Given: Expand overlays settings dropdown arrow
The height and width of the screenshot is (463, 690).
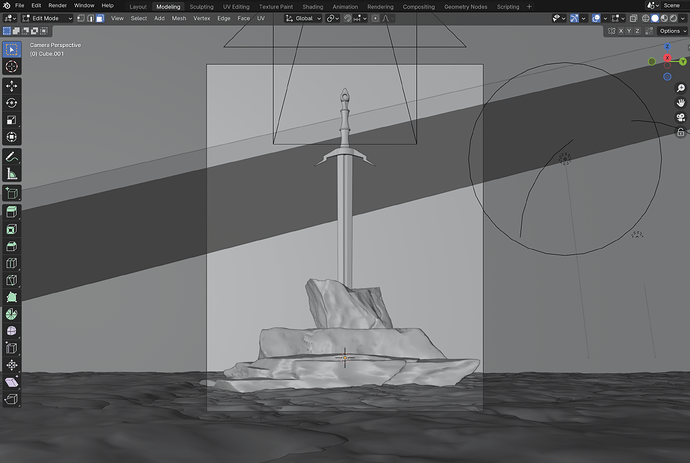Looking at the screenshot, I should 606,18.
